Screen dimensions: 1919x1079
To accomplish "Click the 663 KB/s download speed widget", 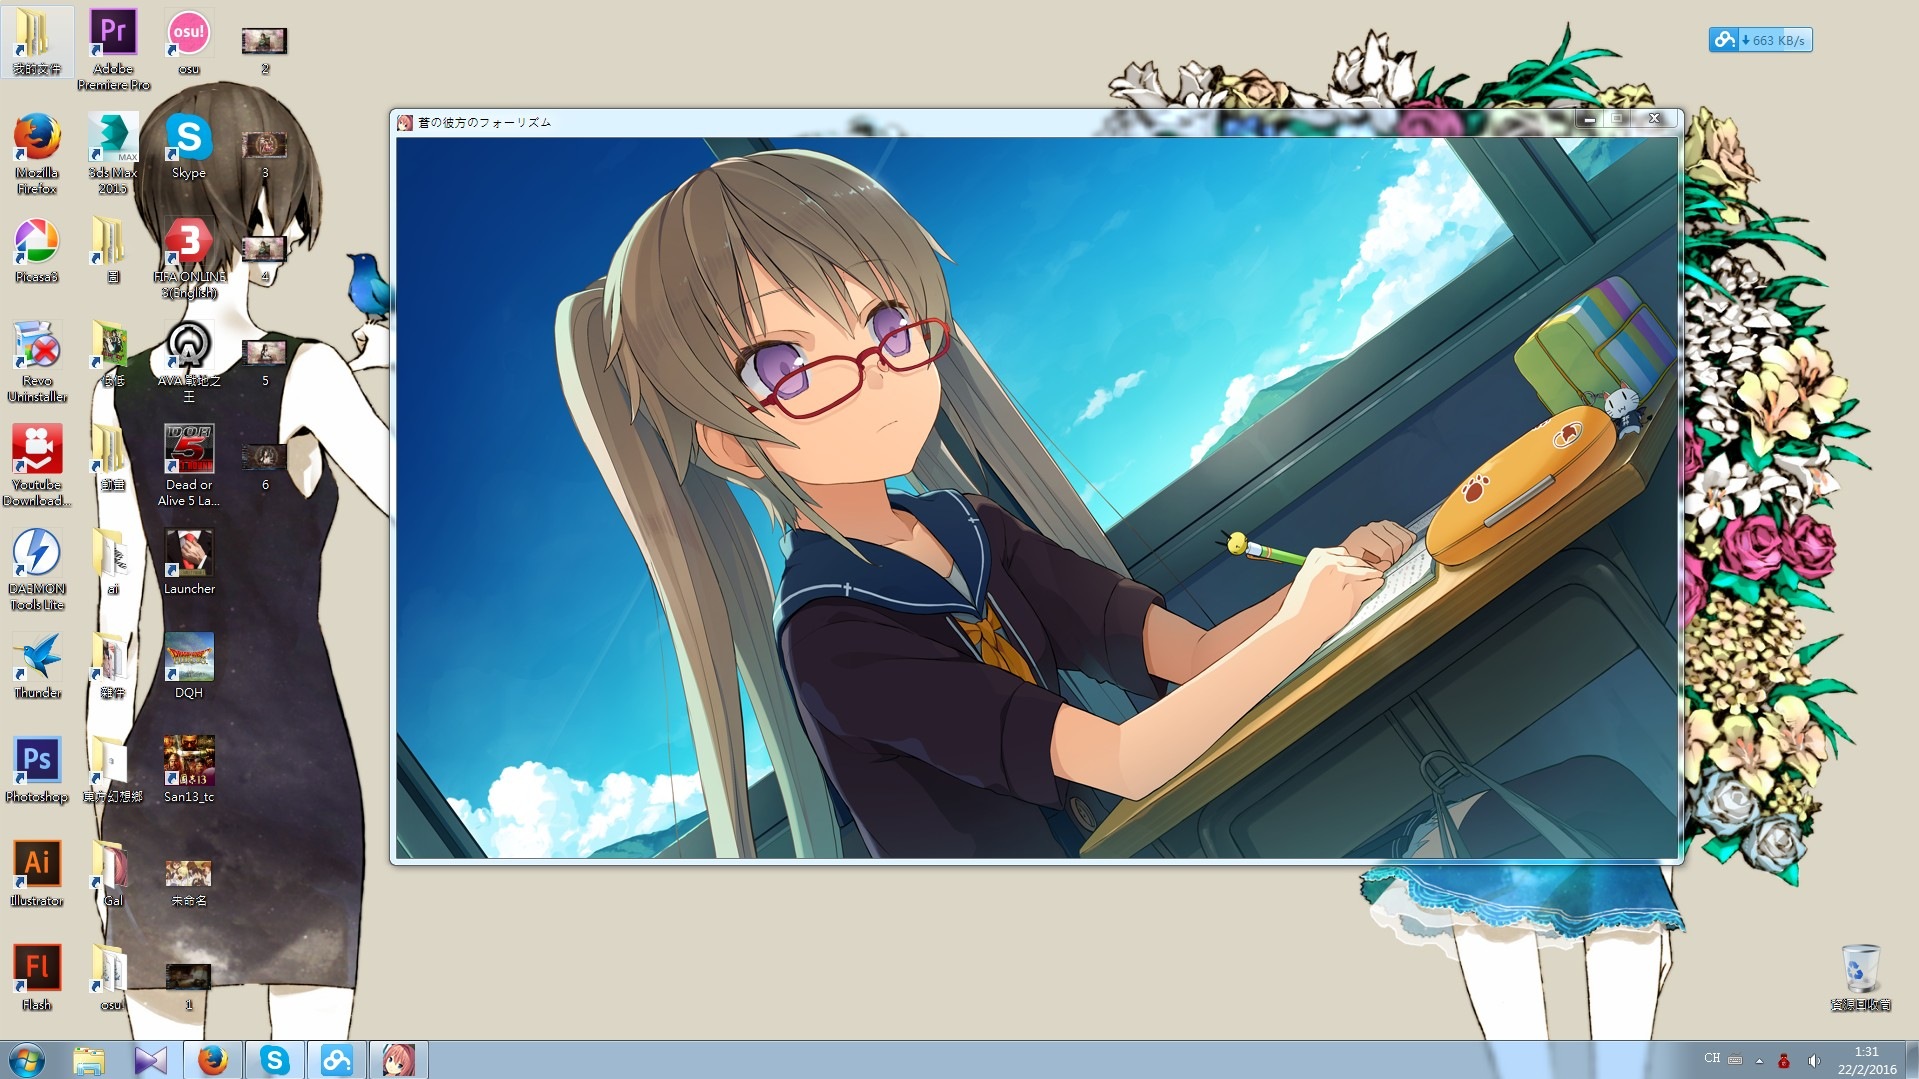I will click(x=1761, y=40).
